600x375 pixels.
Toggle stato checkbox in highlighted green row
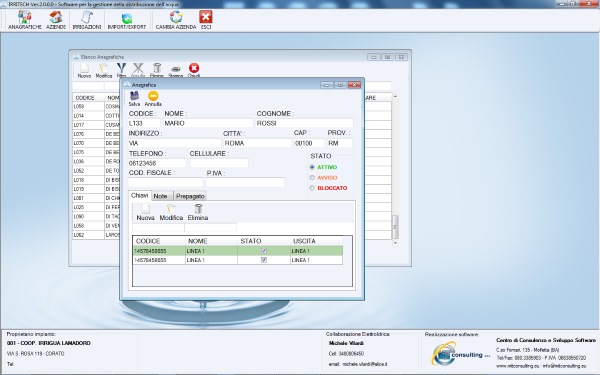point(264,251)
